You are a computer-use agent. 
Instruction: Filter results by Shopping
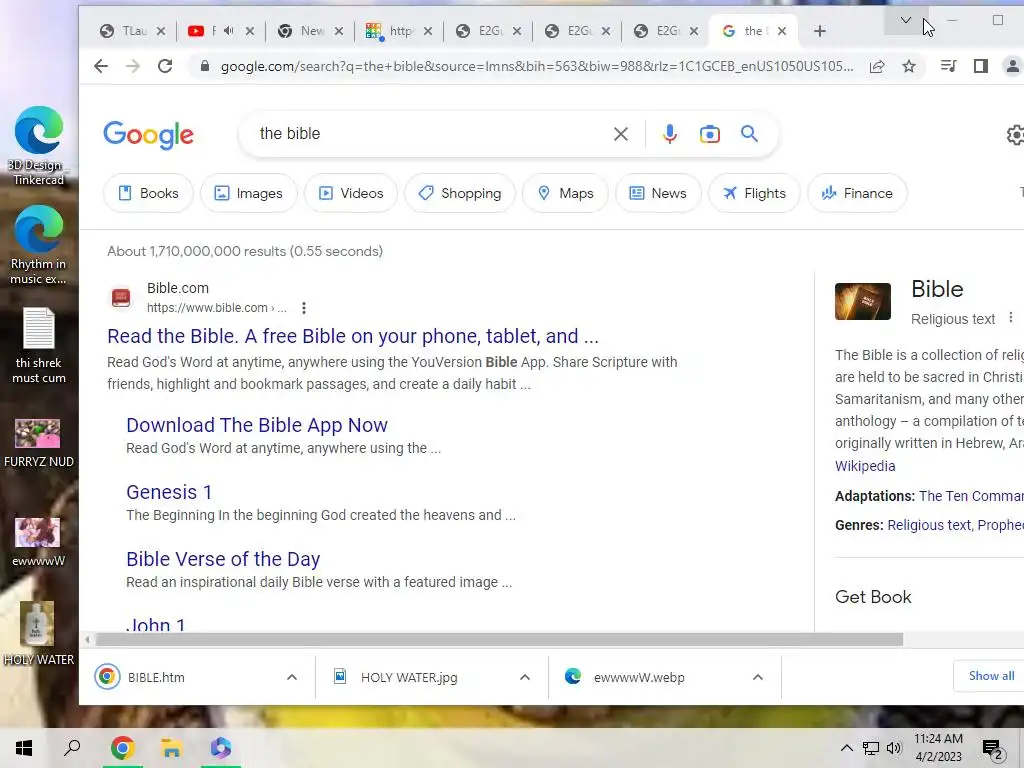coord(460,193)
